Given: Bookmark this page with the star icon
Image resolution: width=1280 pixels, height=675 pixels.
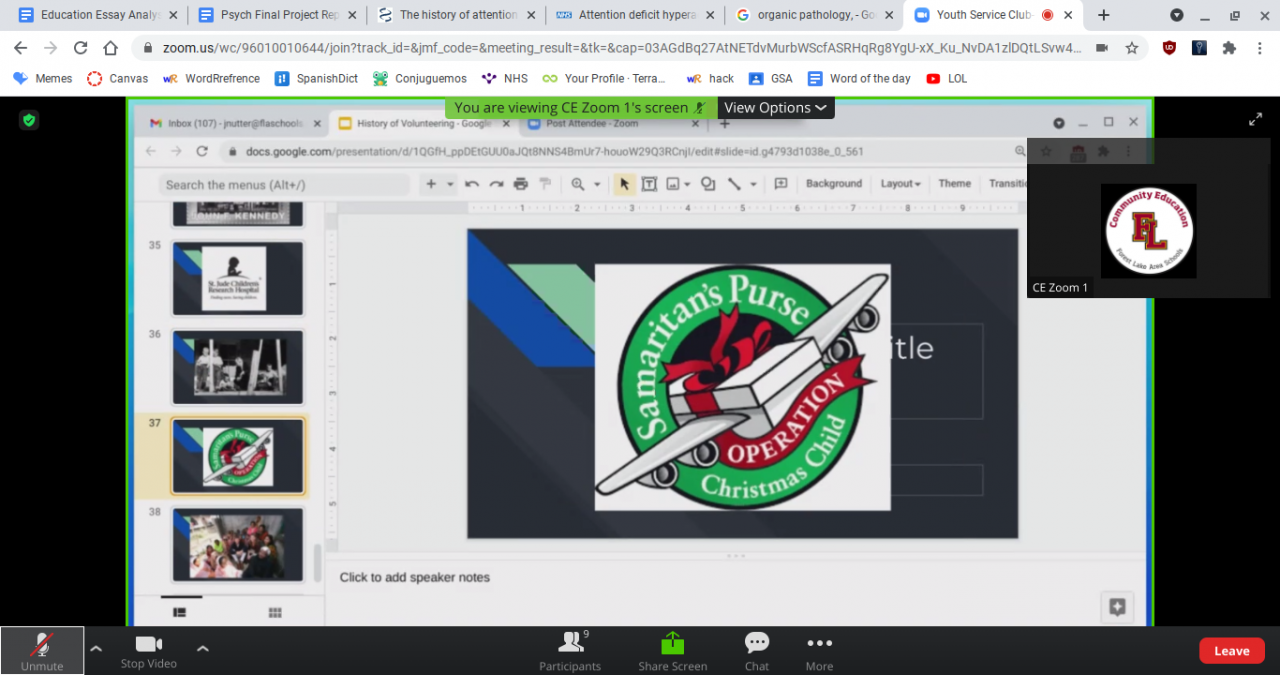Looking at the screenshot, I should pos(1132,48).
